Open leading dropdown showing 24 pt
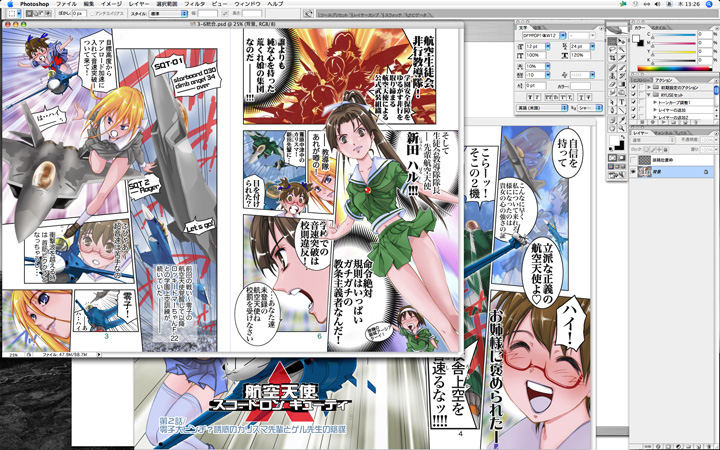 point(592,46)
